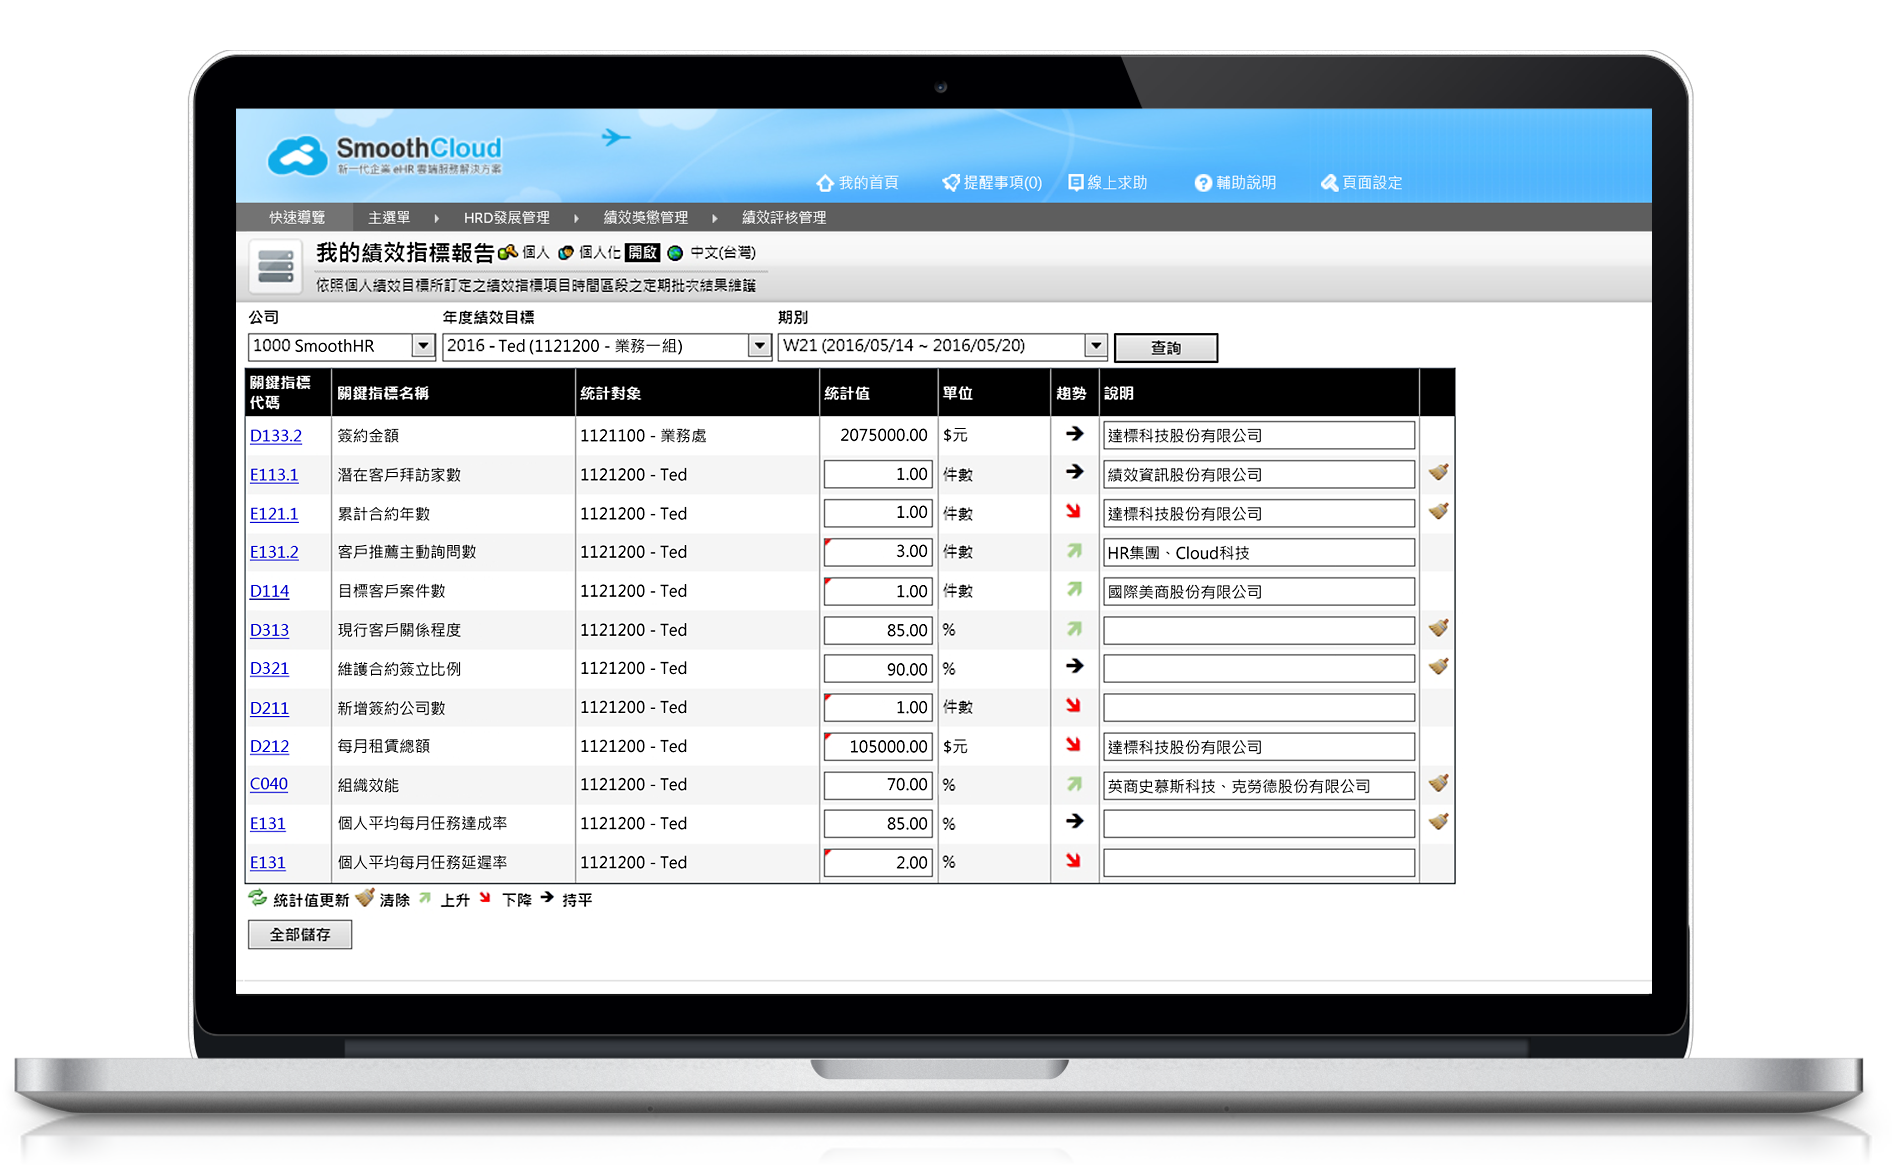Open the D133.2 indicator code link

tap(276, 436)
